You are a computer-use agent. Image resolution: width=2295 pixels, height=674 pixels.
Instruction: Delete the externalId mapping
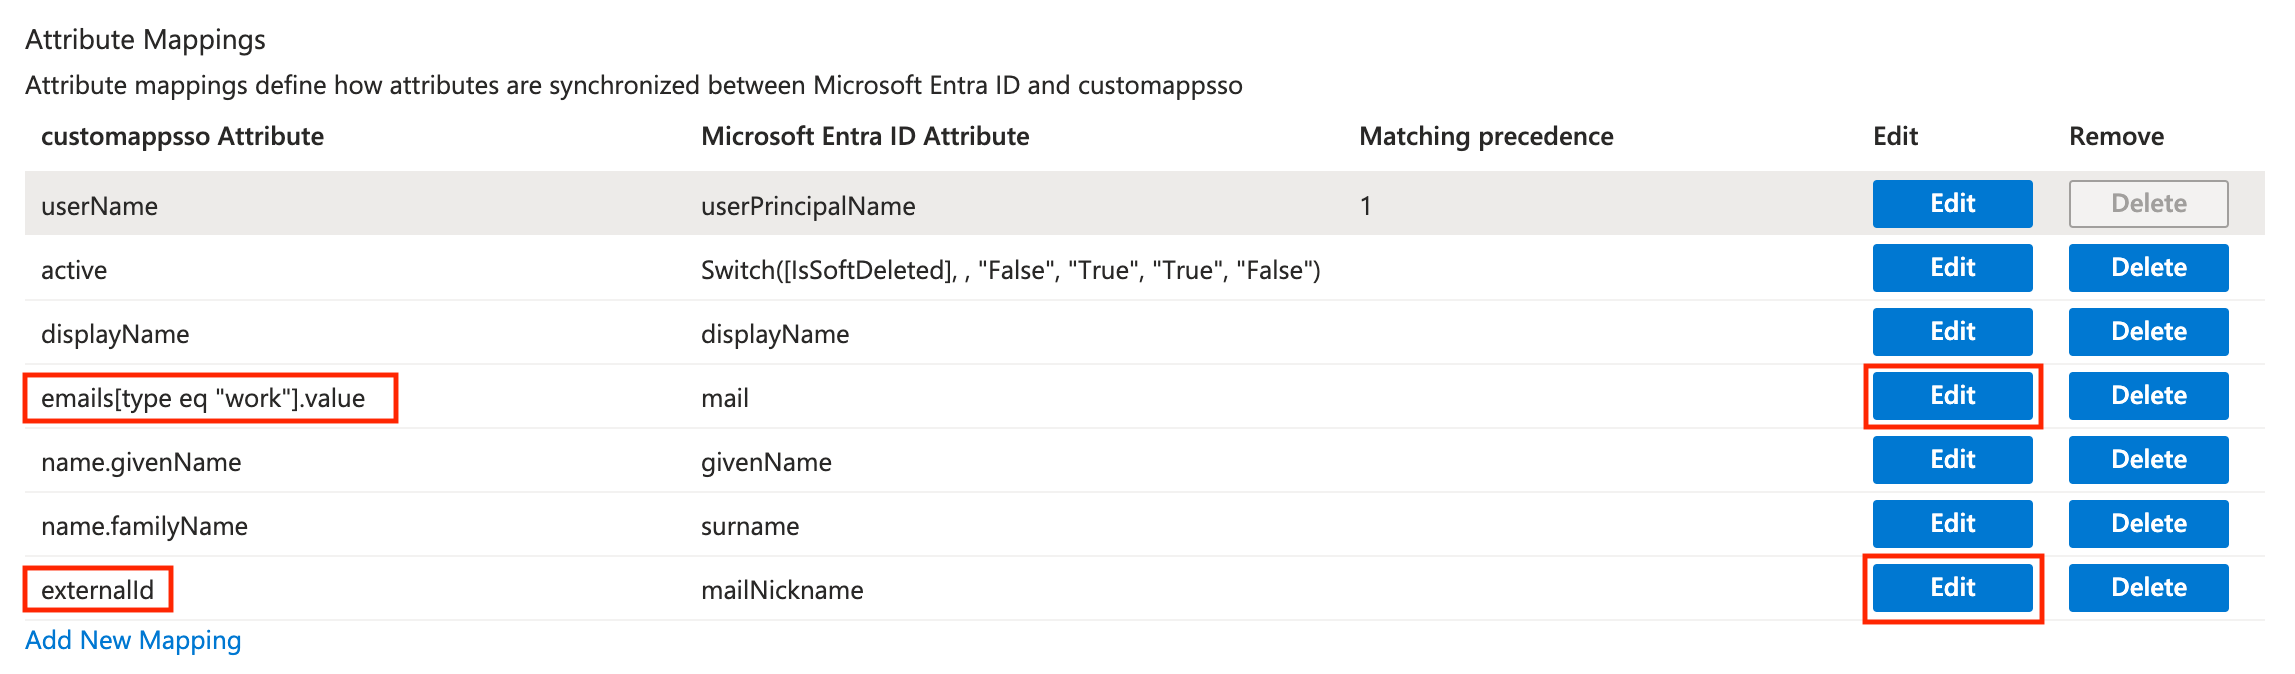[2148, 588]
